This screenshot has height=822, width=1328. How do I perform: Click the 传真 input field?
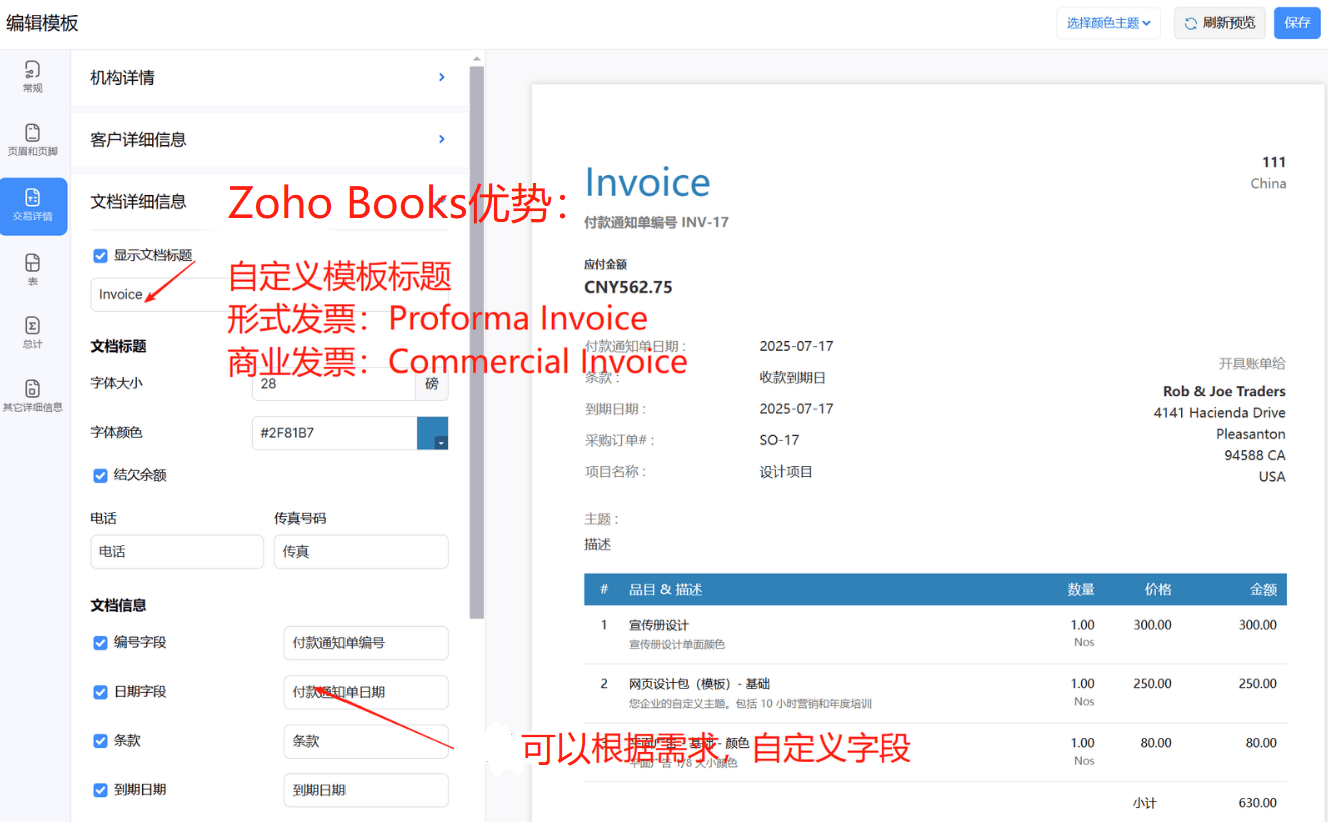click(360, 552)
